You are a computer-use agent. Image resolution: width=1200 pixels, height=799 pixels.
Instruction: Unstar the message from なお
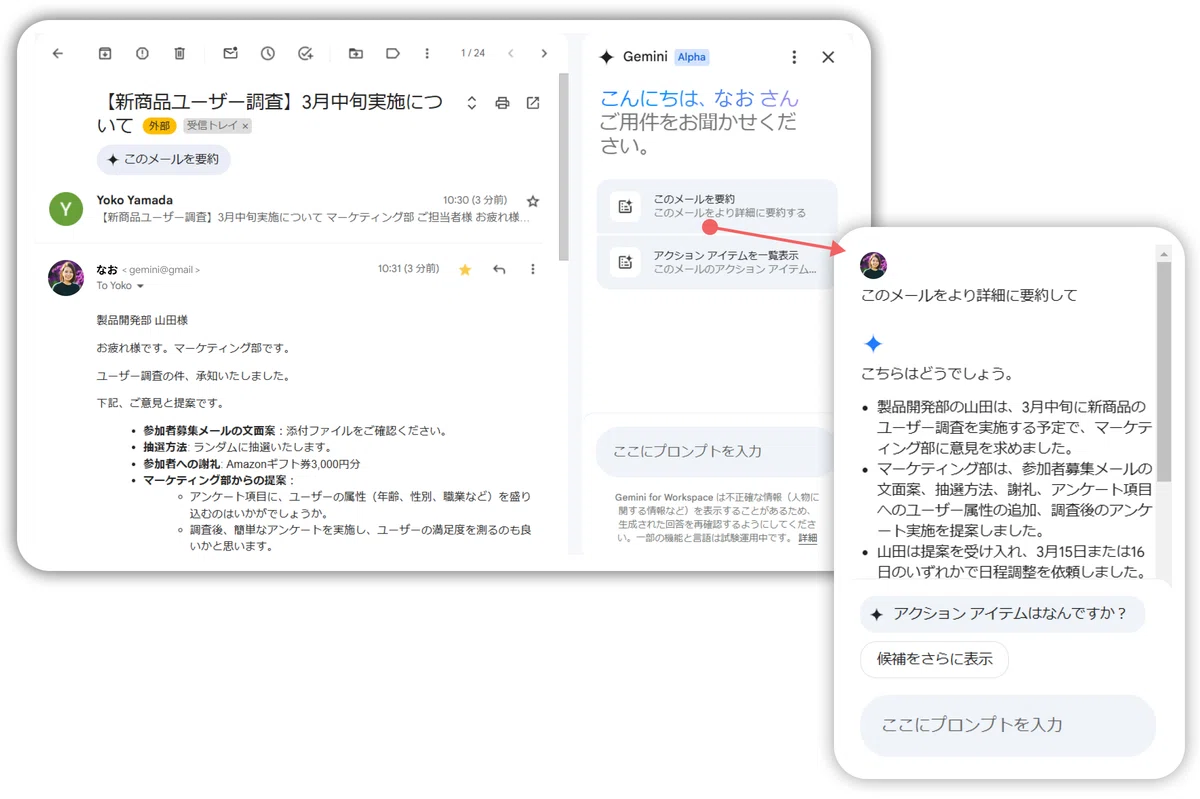(x=465, y=269)
